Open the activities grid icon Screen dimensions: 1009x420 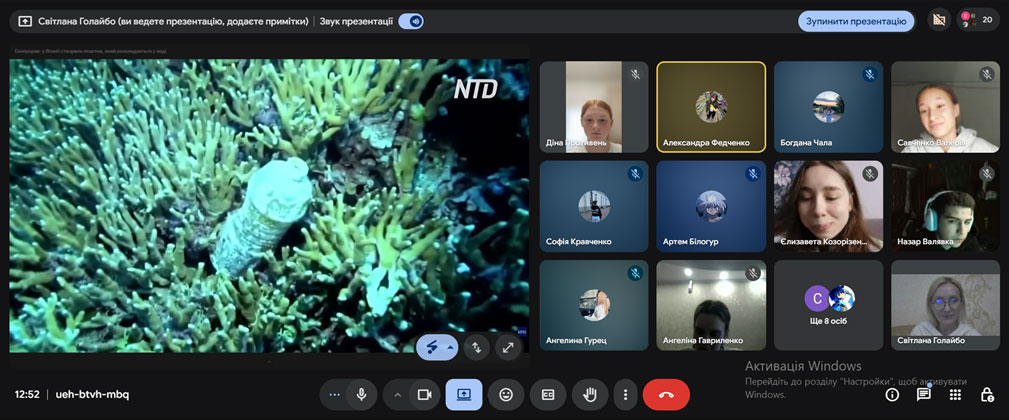tap(956, 394)
